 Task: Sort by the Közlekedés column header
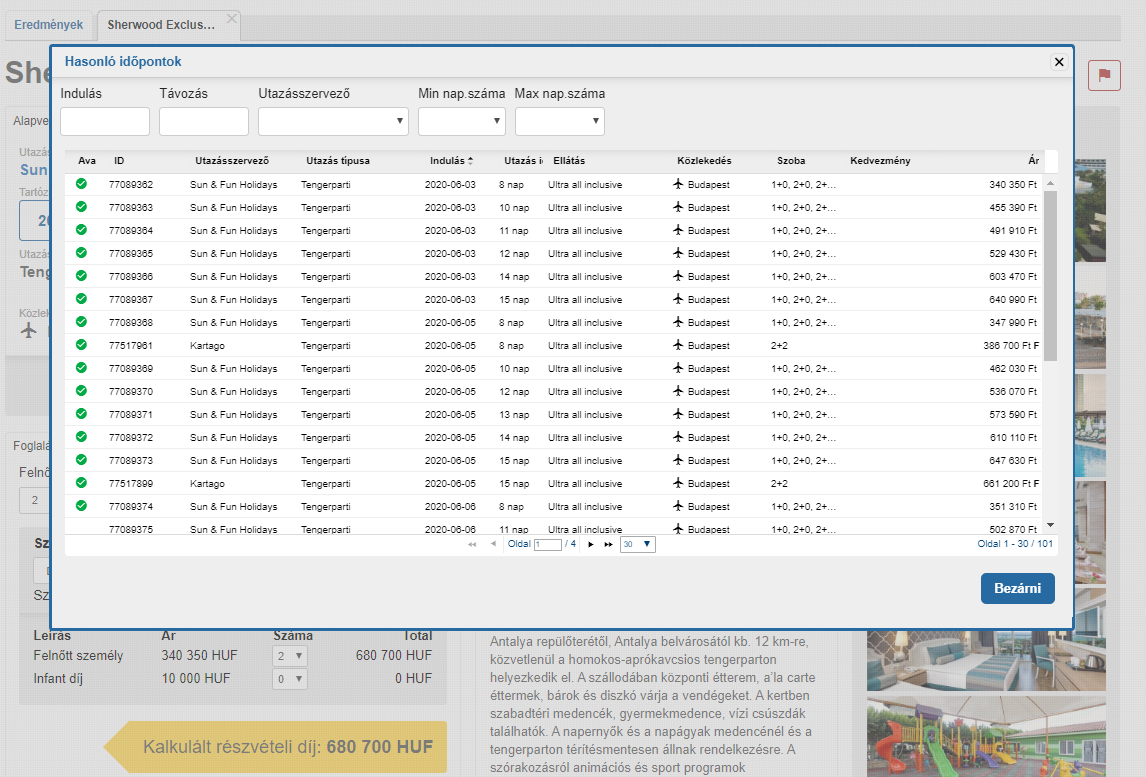(704, 161)
